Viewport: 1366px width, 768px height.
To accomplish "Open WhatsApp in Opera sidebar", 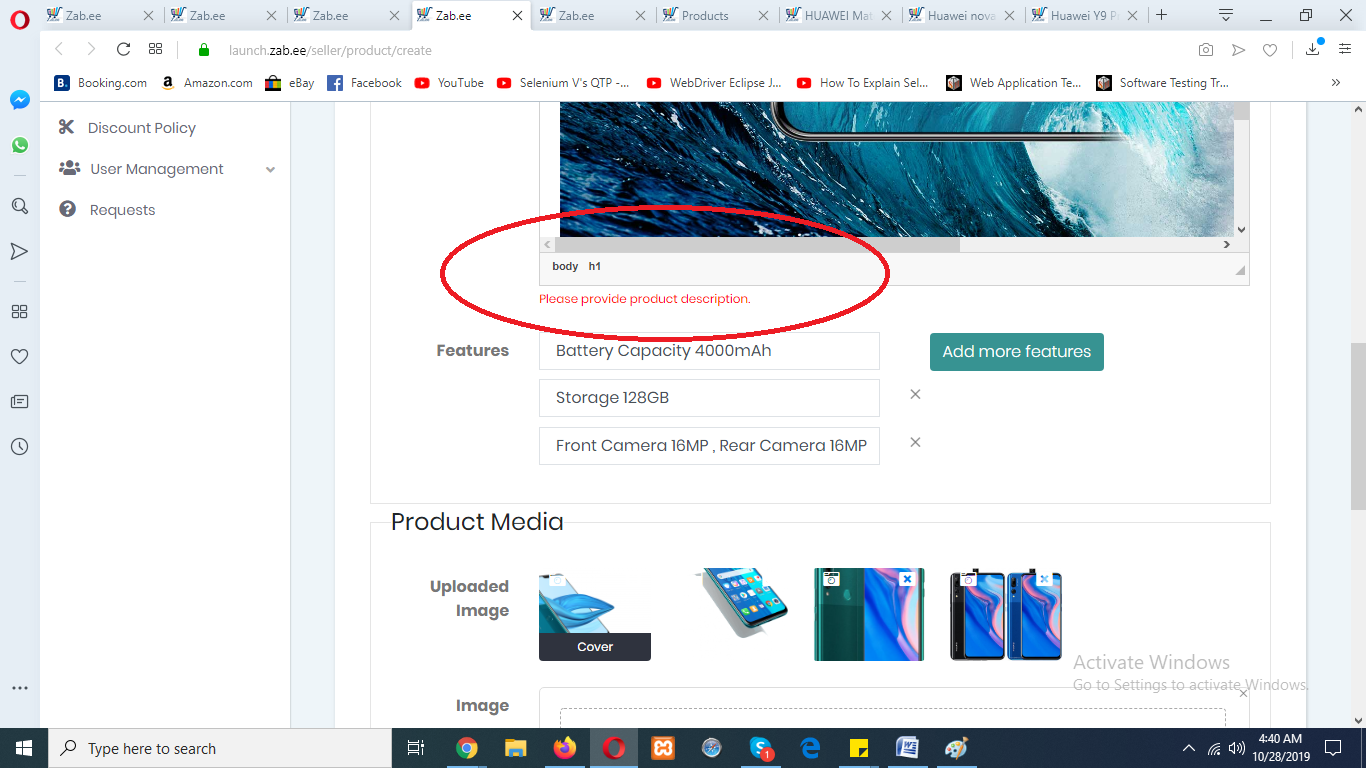I will pyautogui.click(x=20, y=145).
